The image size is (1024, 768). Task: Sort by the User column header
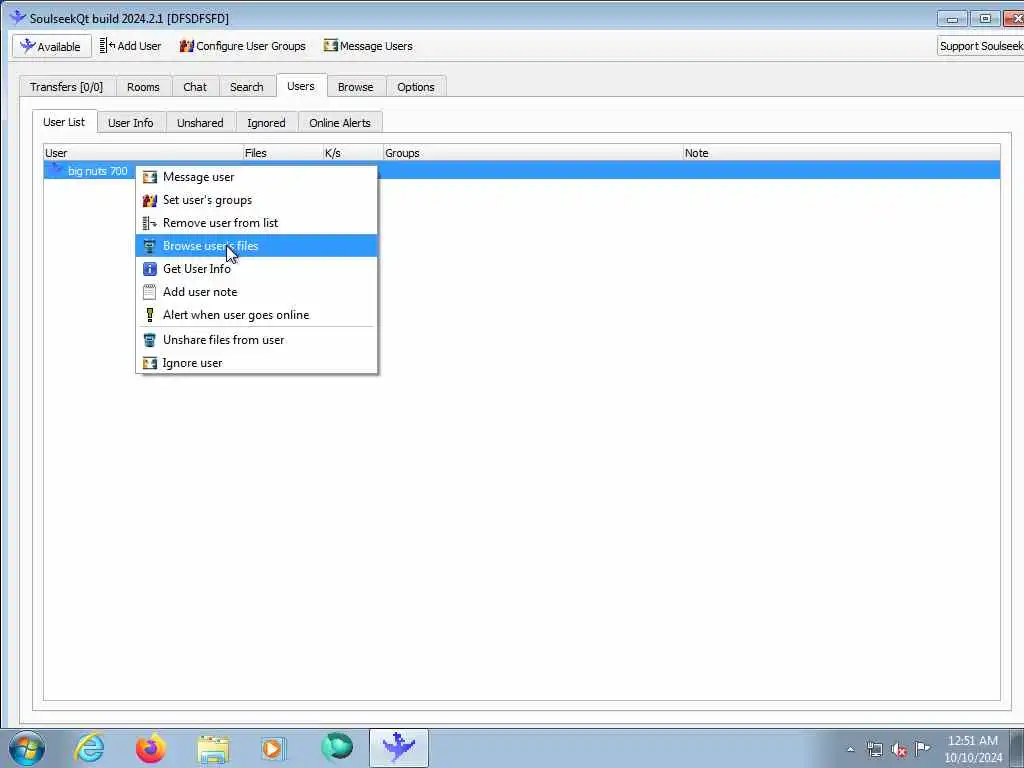(143, 153)
